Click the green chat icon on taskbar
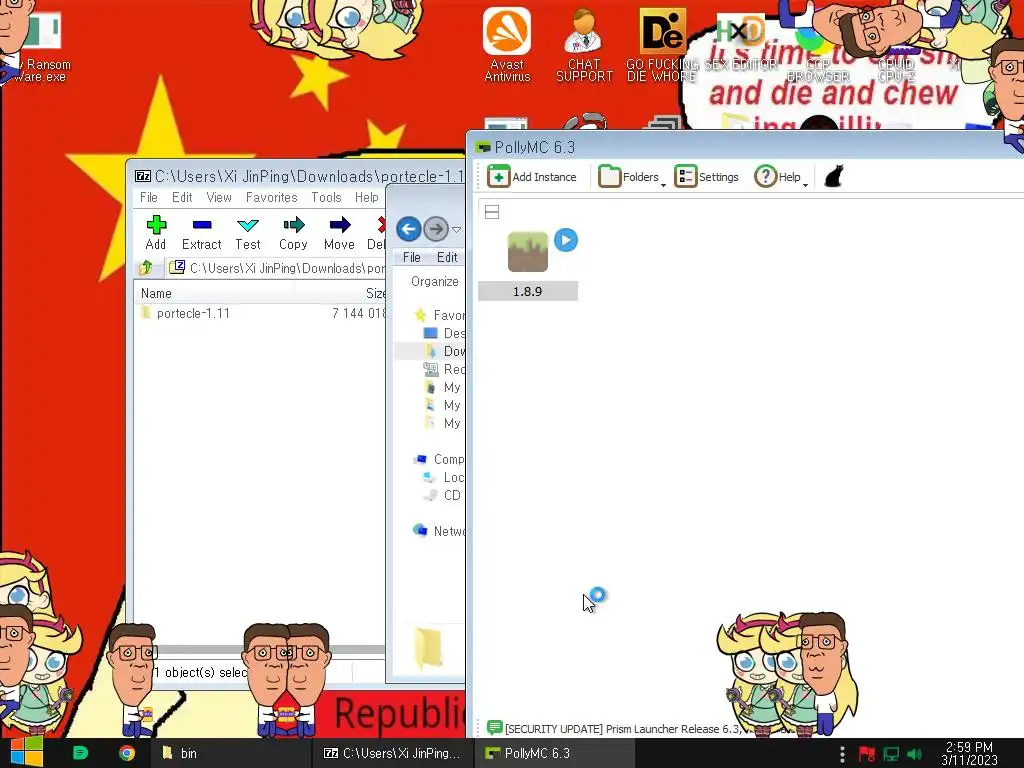The image size is (1024, 768). [80, 753]
